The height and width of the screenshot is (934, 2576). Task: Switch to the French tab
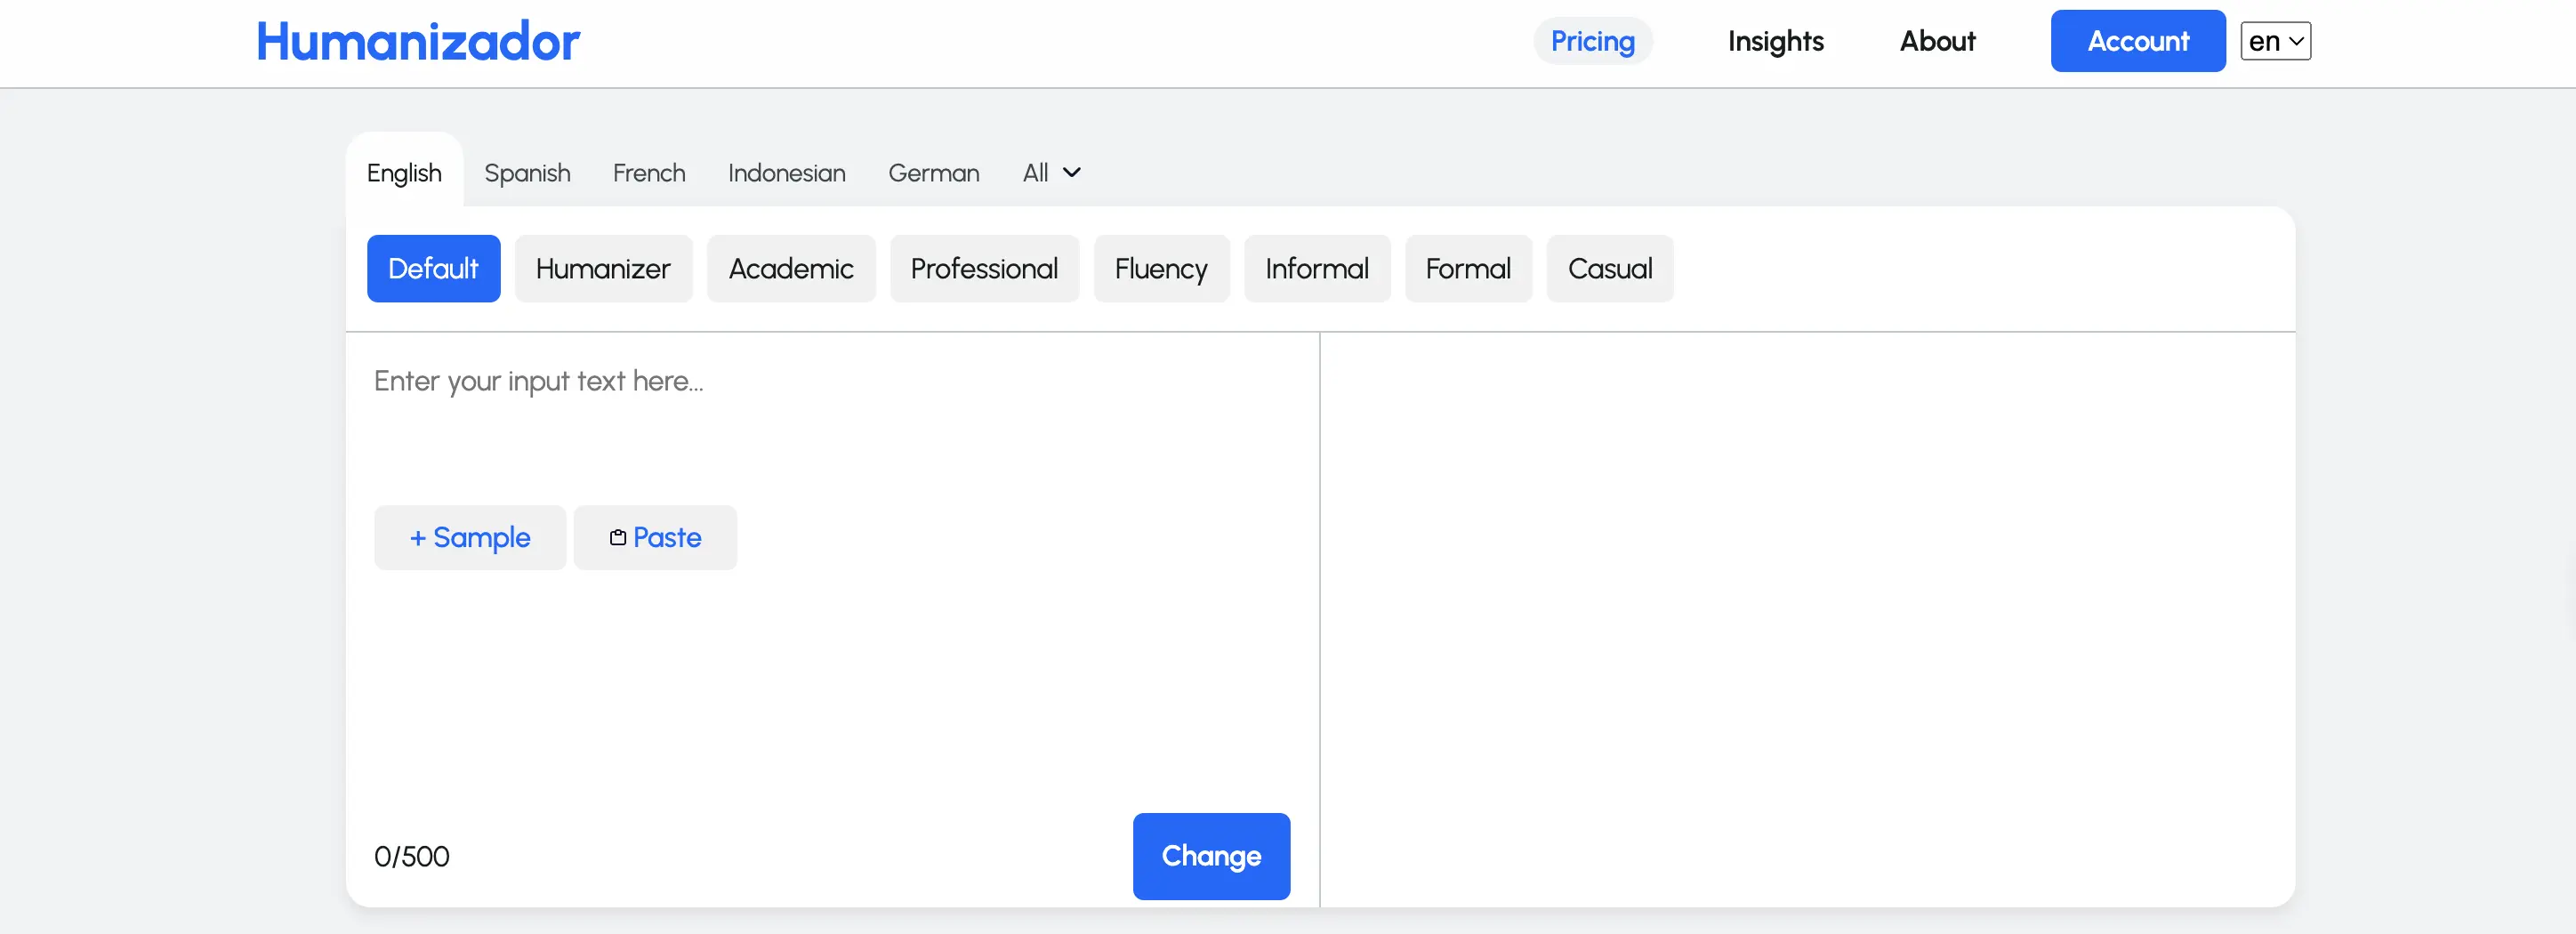coord(649,173)
